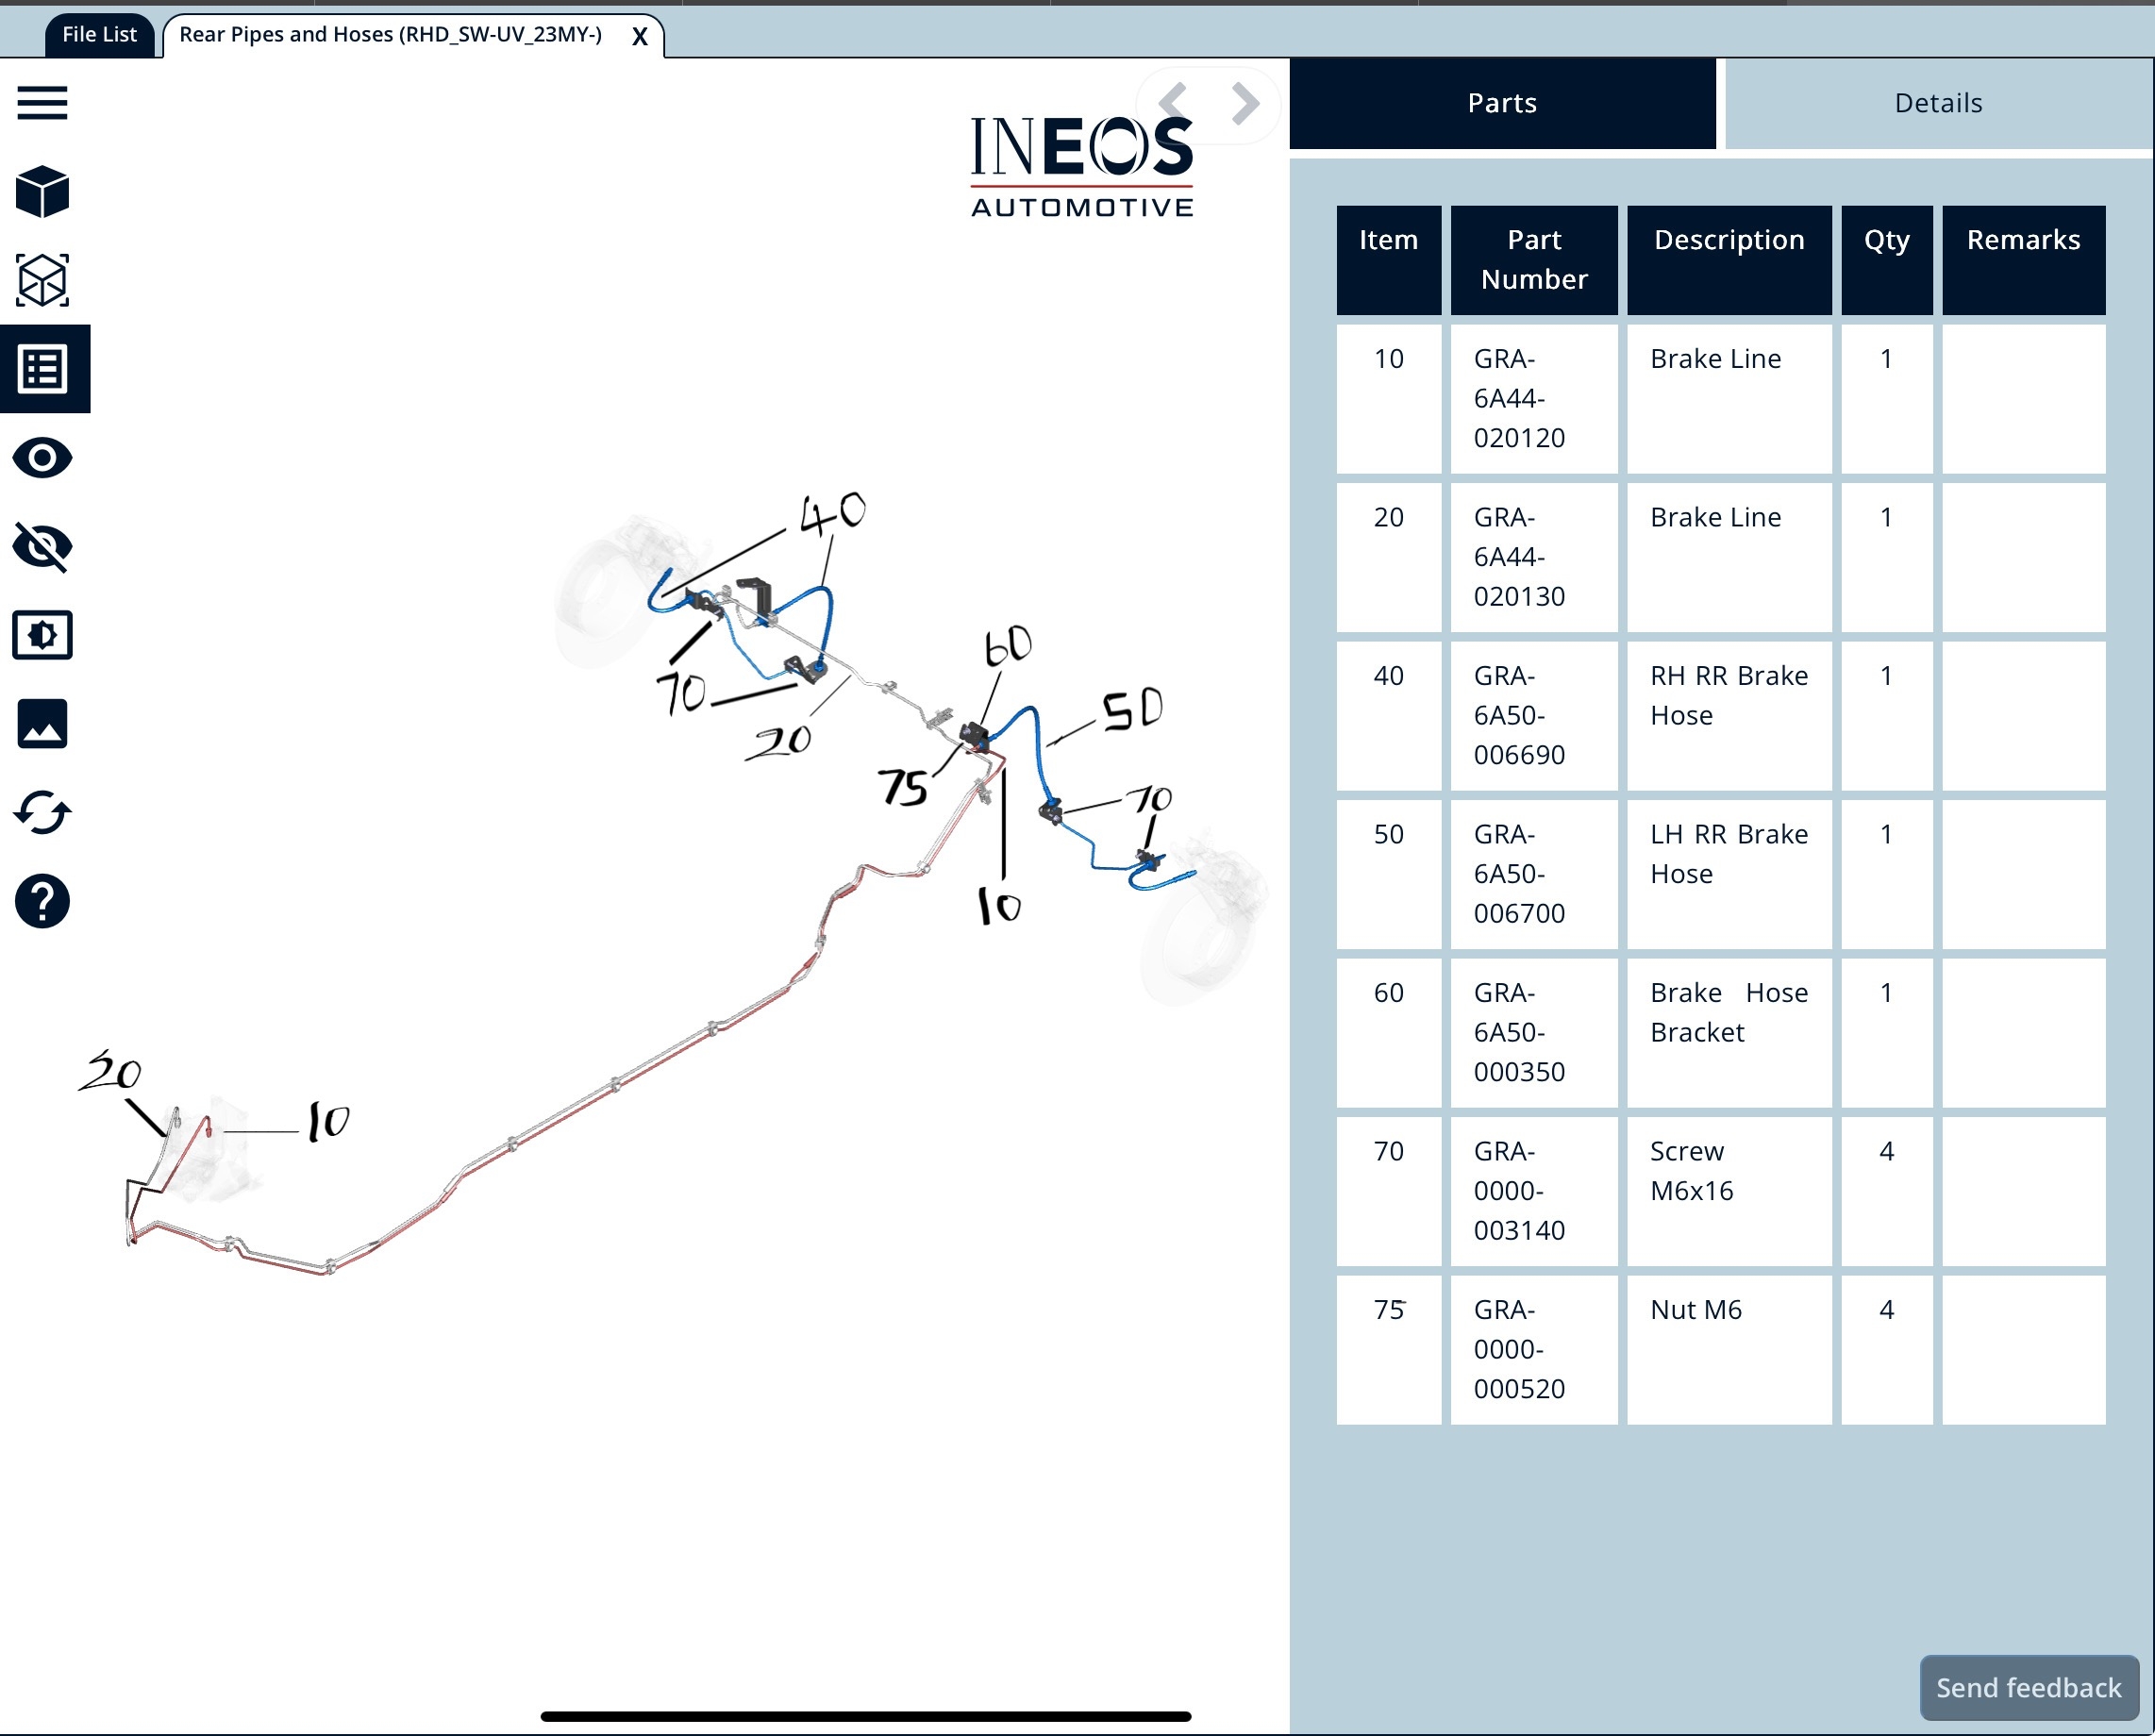Screen dimensions: 2155x1736
Task: Click the solid 3D cube icon
Action: click(x=42, y=192)
